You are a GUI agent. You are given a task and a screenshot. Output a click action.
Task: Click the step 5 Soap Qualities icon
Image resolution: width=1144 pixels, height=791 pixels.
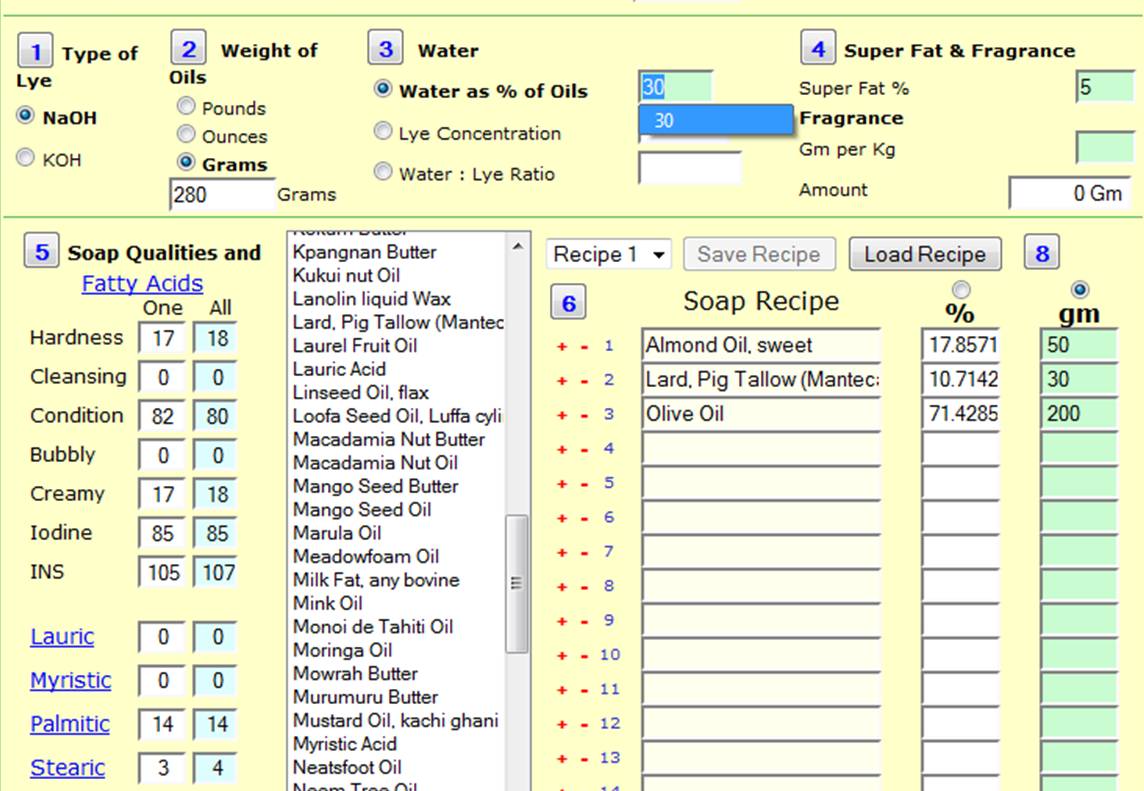coord(42,251)
